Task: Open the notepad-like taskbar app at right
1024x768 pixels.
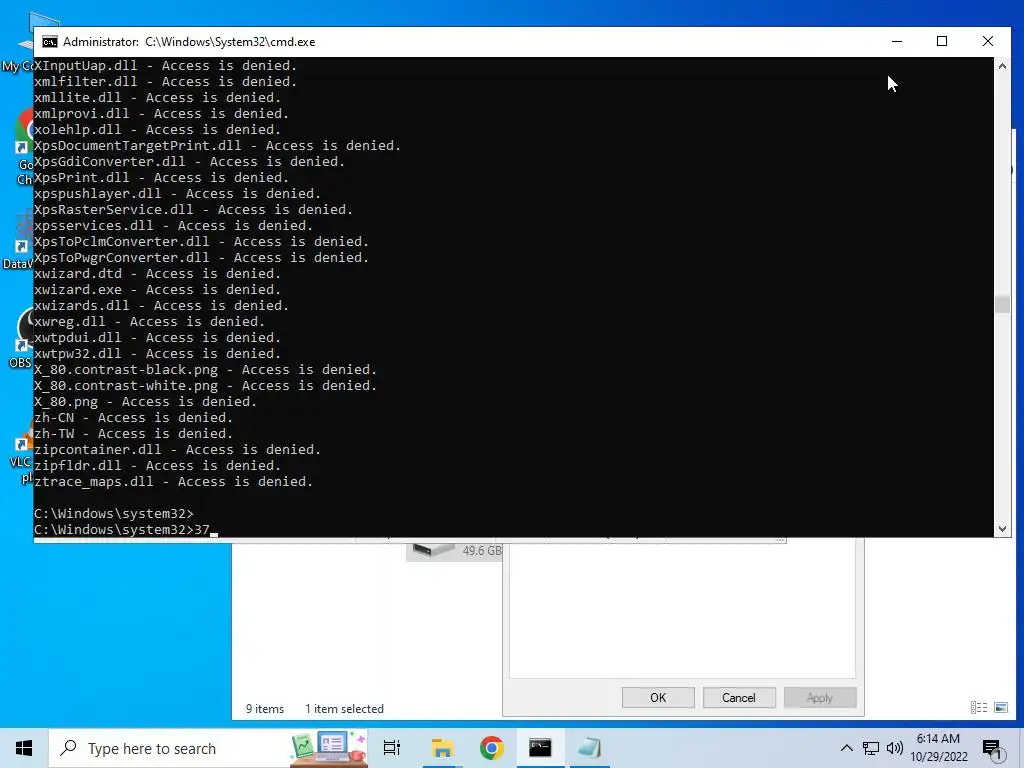Action: point(590,748)
